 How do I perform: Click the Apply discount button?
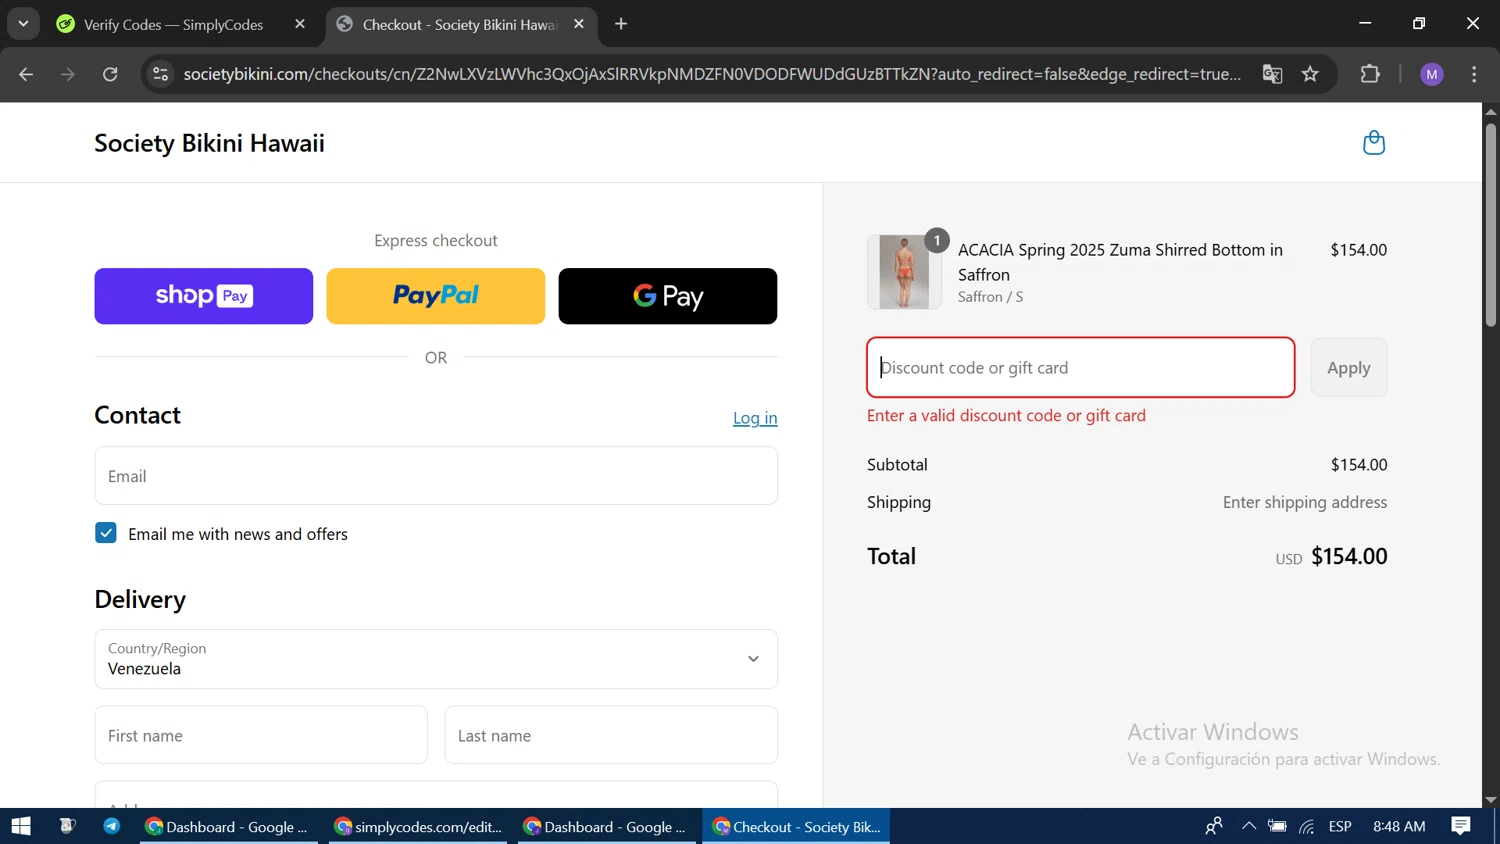1349,367
